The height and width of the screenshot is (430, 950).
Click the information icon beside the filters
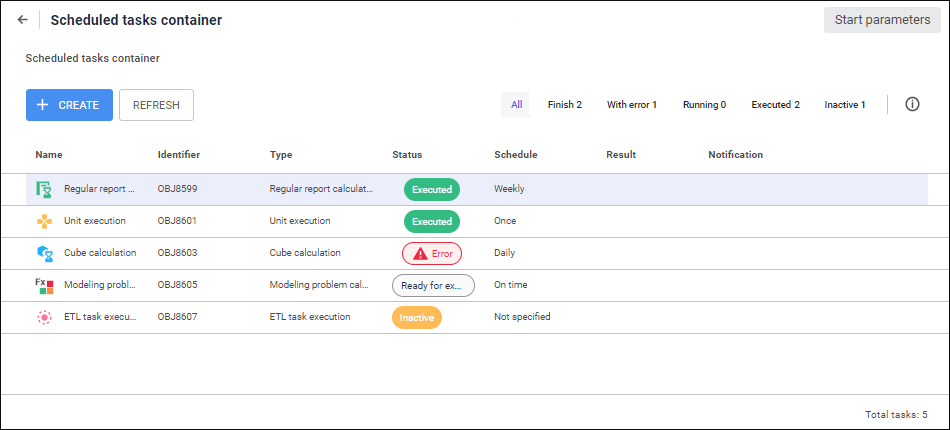(x=912, y=104)
